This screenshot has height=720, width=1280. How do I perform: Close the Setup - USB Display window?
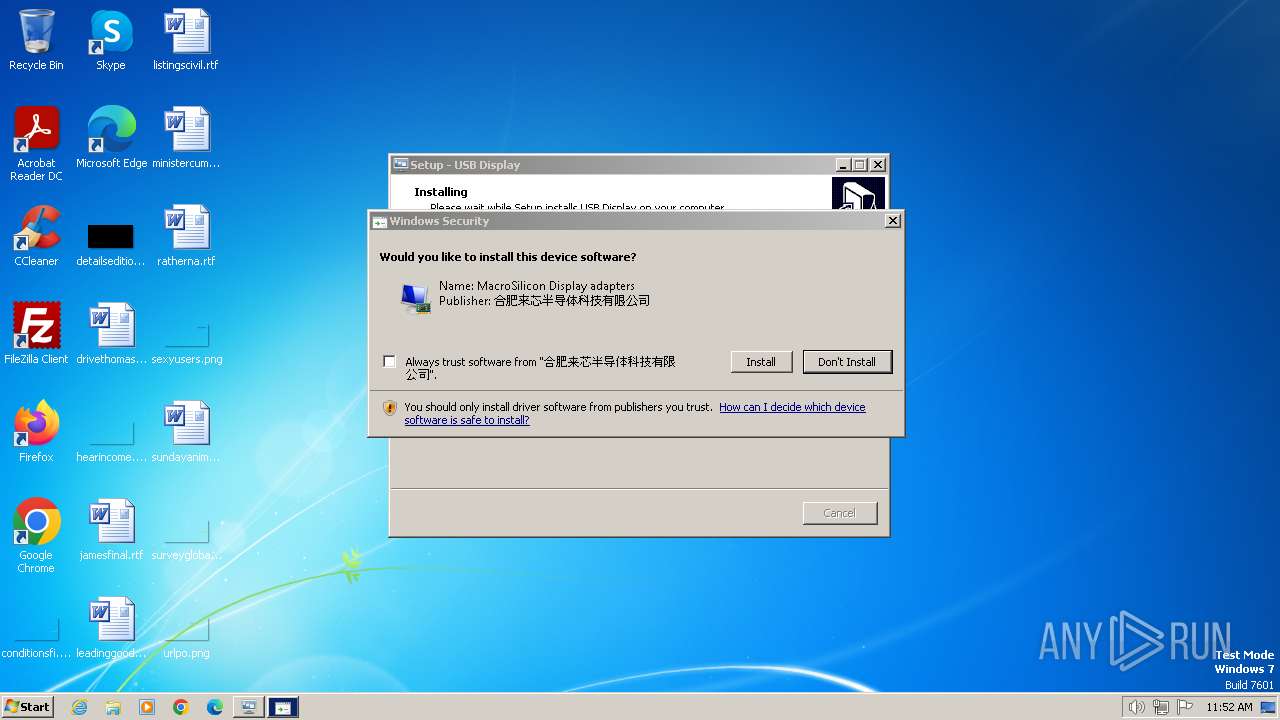pos(878,165)
